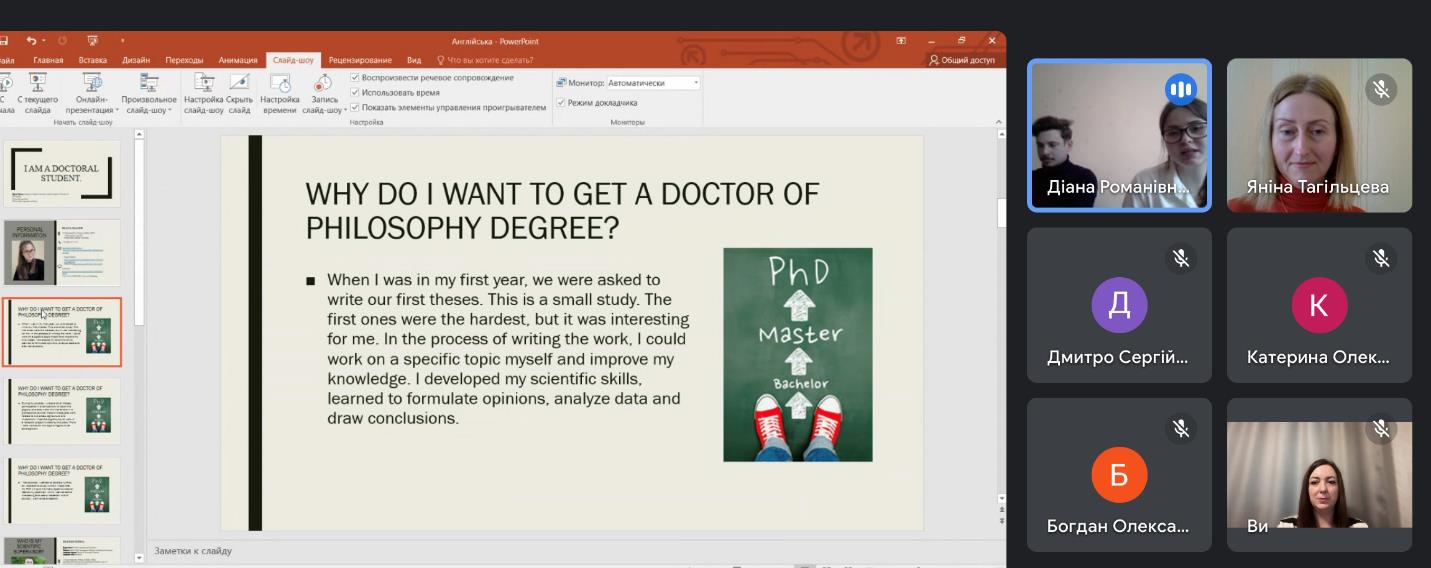Screen dimensions: 1431x568
Task: Click Общий доступ share button
Action: 962,60
